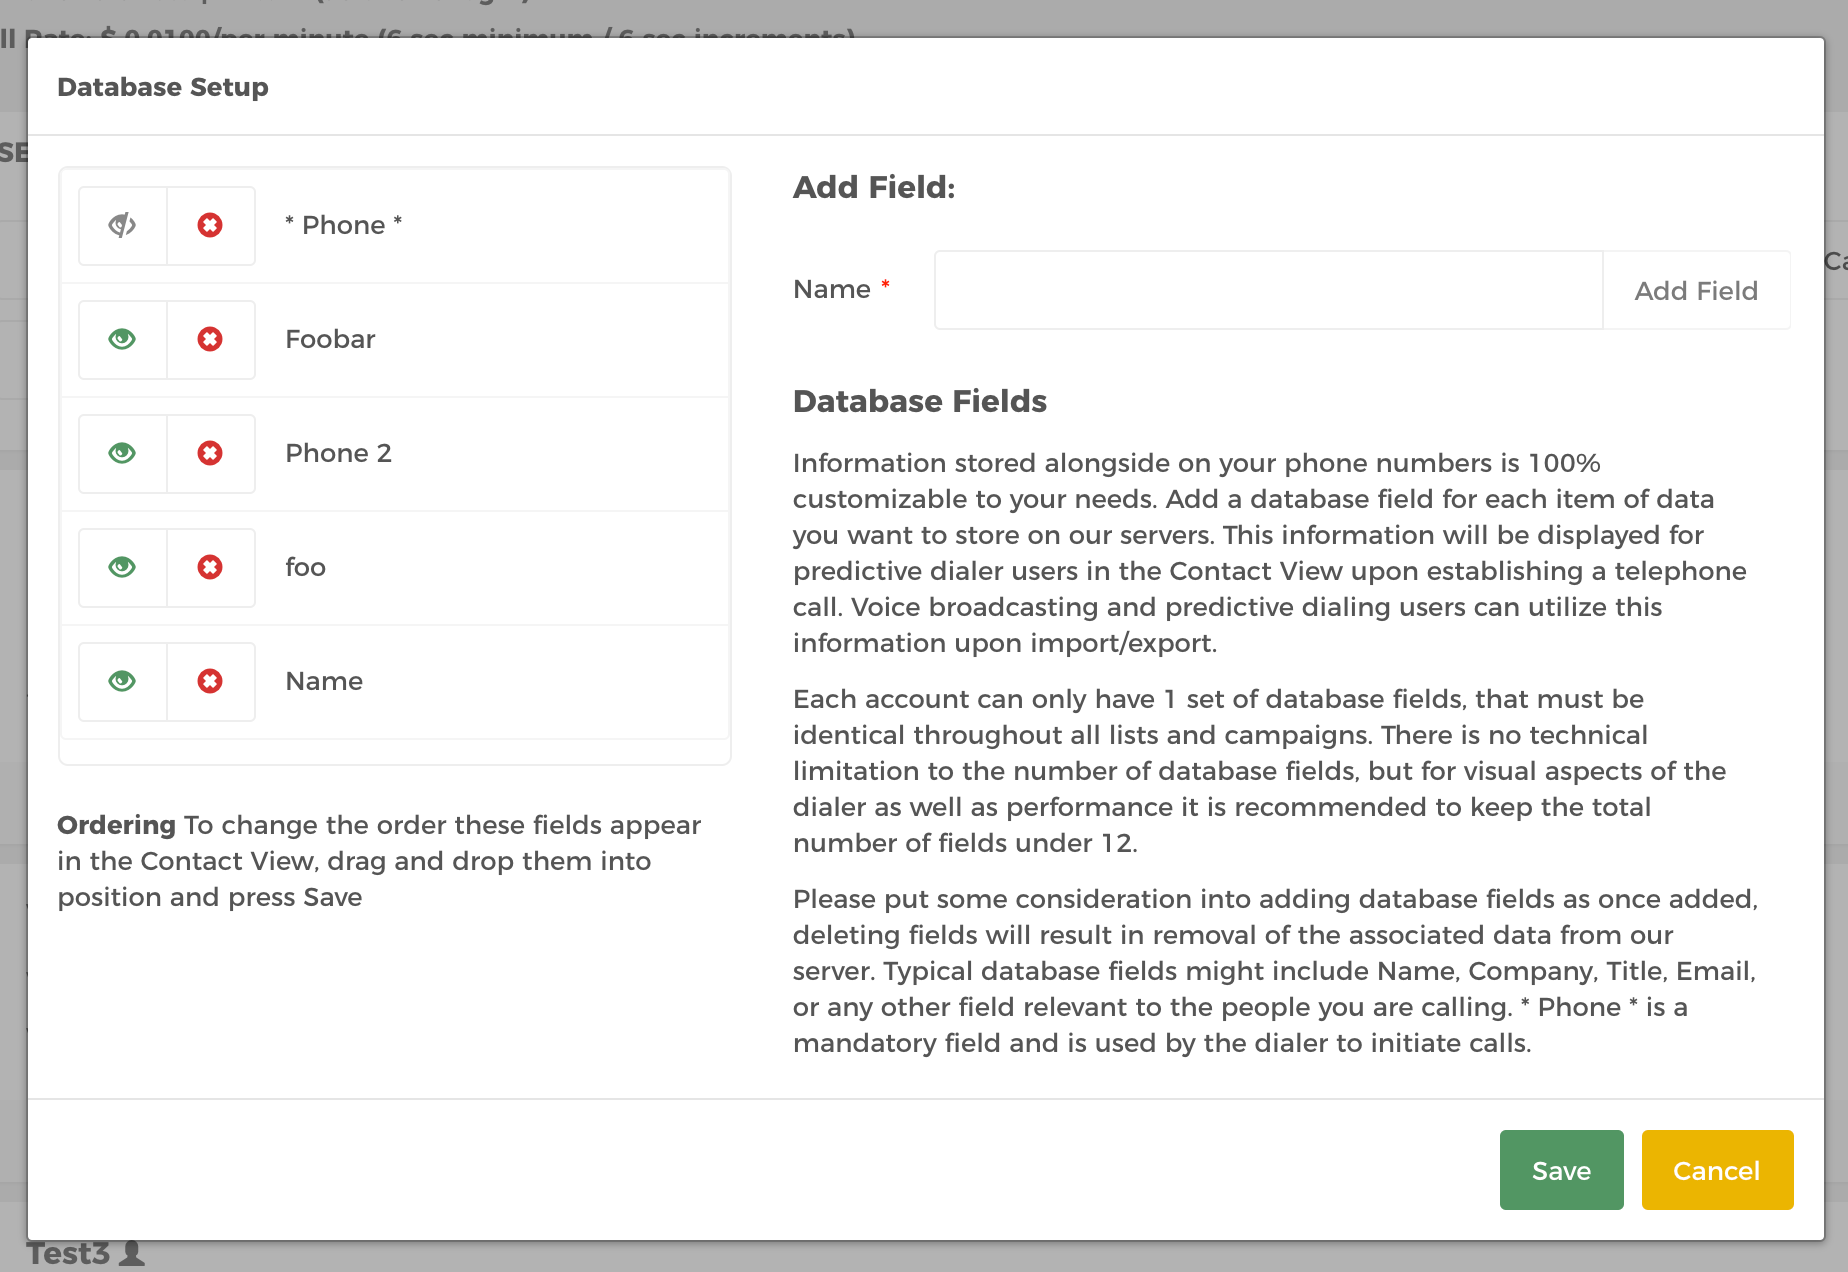
Task: Select the Name label in the field list
Action: [324, 681]
